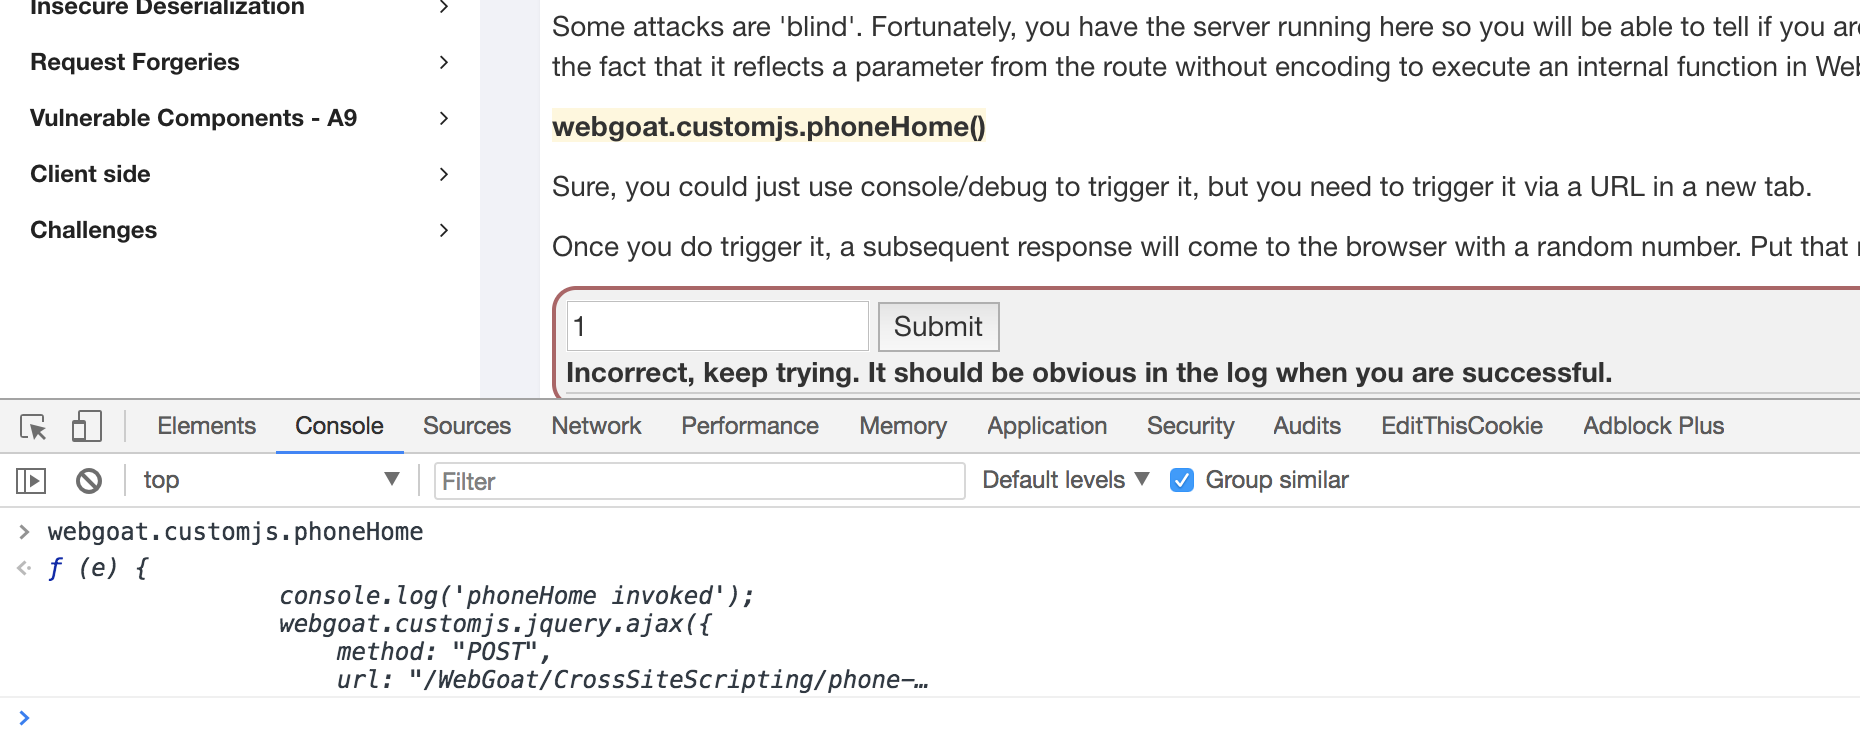Select the Elements tab
This screenshot has width=1860, height=740.
pos(207,426)
